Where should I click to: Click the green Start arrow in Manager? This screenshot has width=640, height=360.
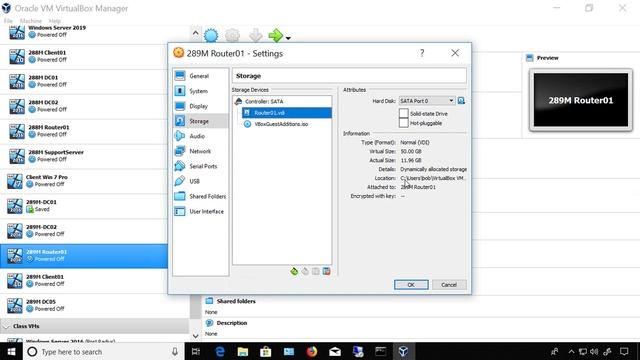click(276, 36)
